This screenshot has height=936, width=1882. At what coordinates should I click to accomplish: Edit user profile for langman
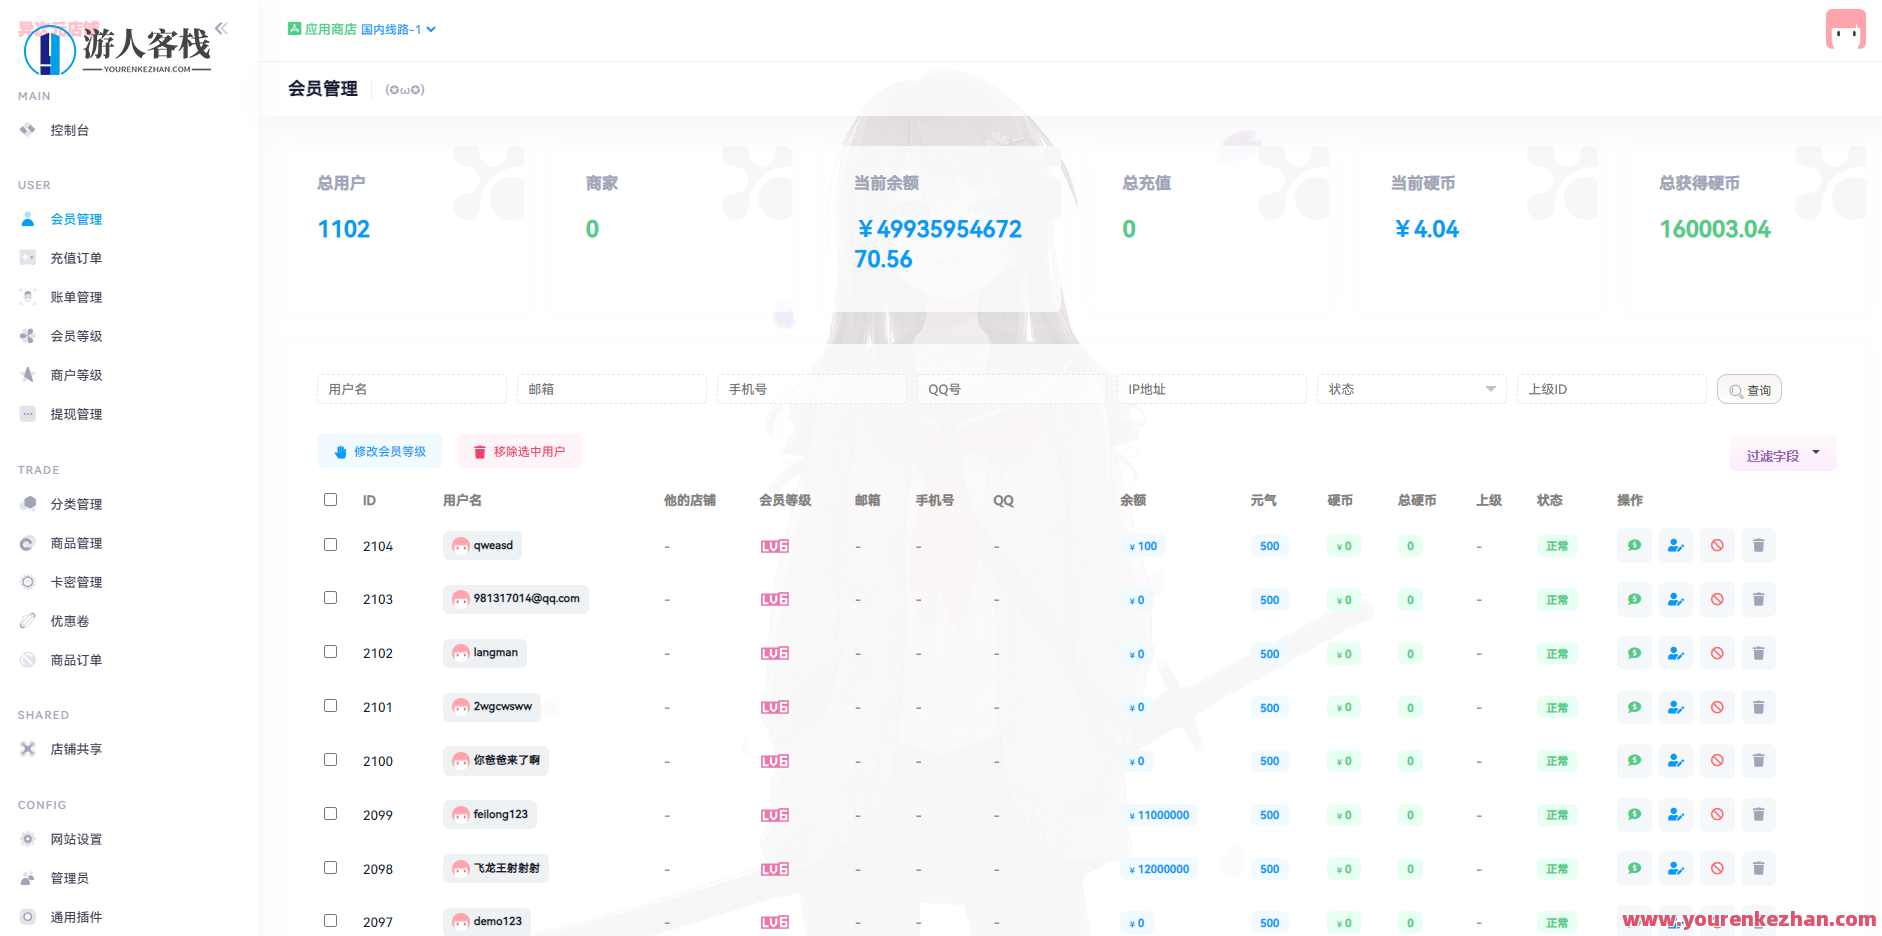click(1676, 653)
